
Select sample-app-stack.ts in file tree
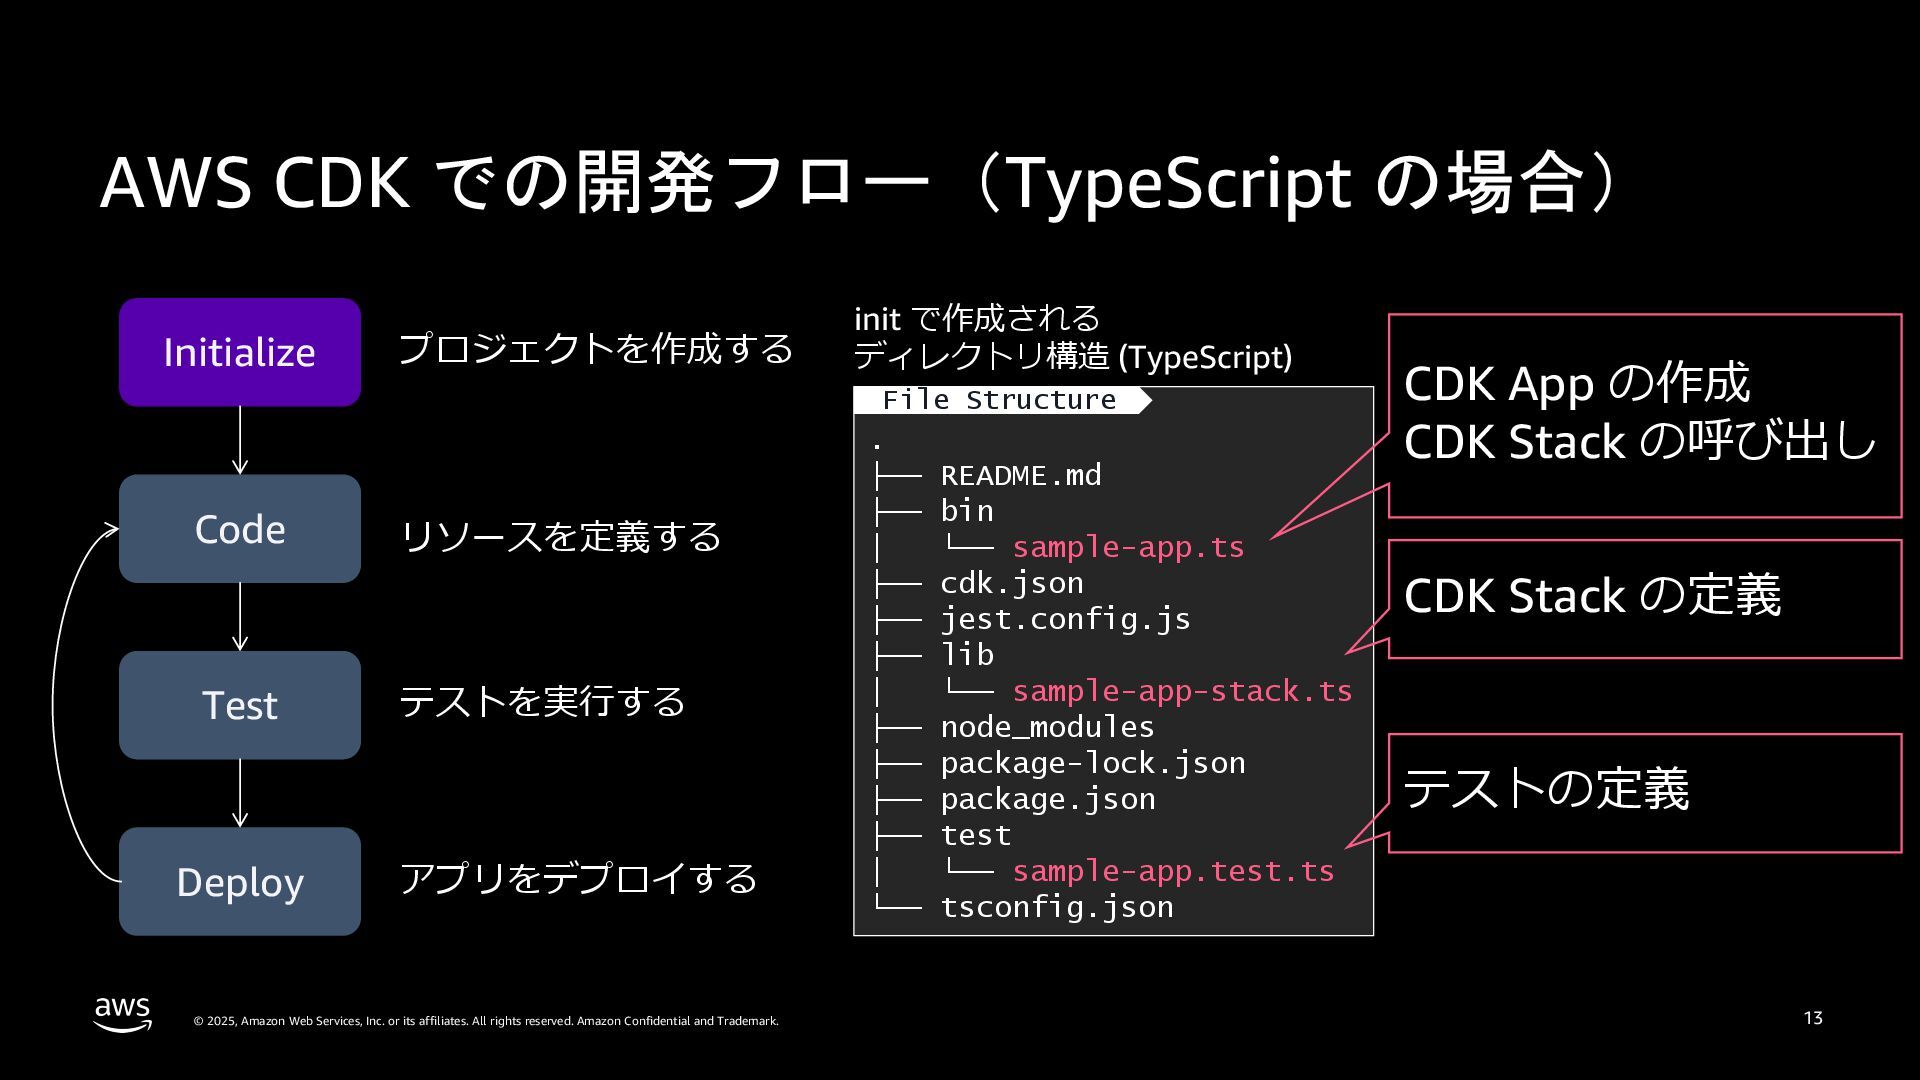coord(1182,691)
